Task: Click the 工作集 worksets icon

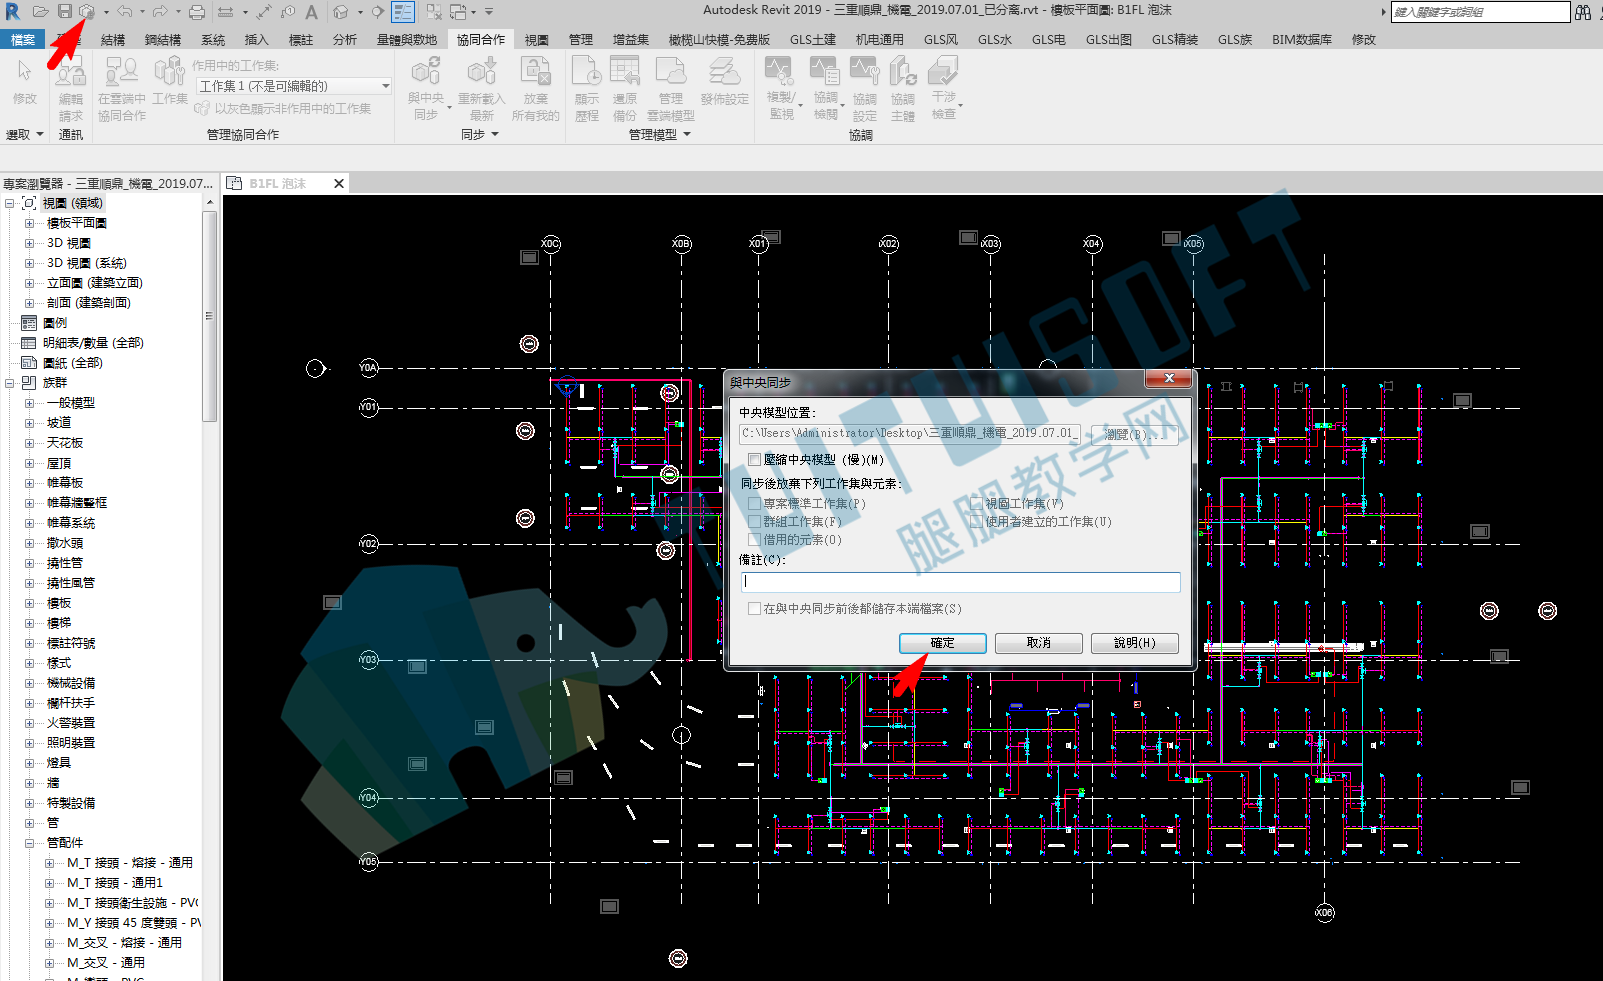Action: click(x=170, y=71)
